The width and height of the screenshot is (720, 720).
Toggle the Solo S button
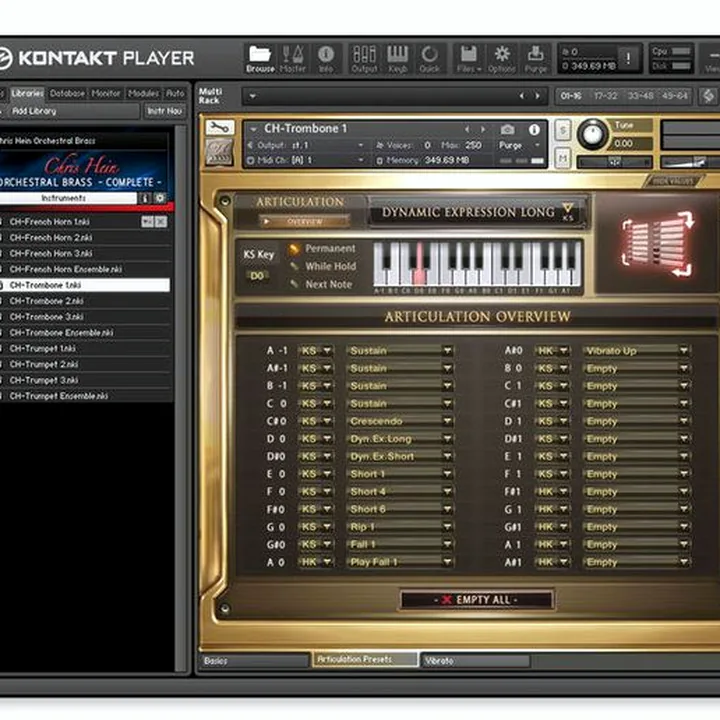pos(562,131)
